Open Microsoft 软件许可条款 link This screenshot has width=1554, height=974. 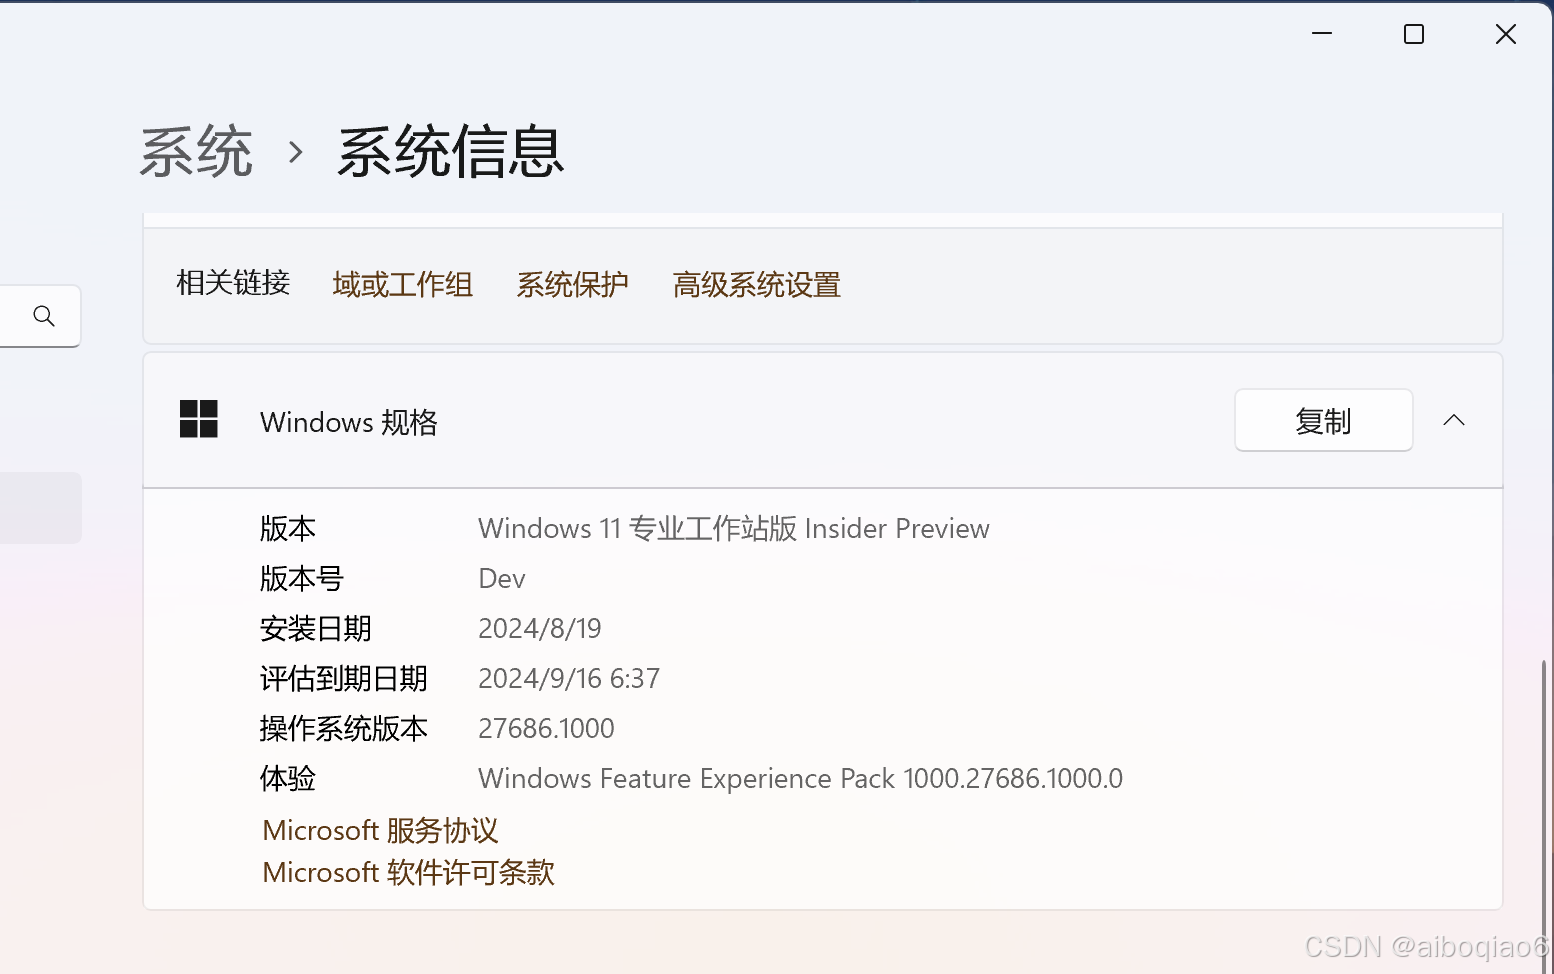pyautogui.click(x=408, y=872)
